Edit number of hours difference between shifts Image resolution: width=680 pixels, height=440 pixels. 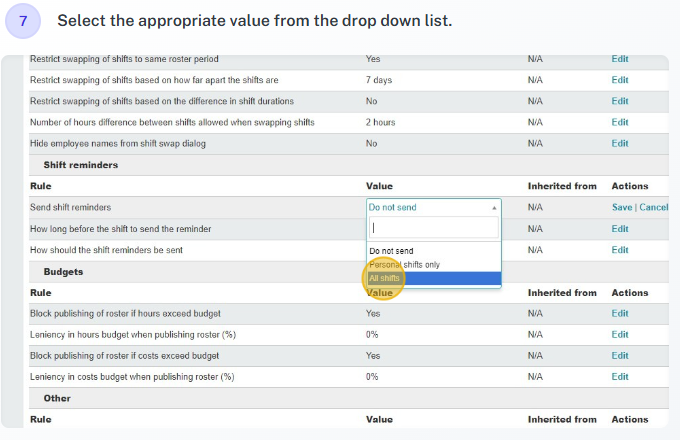coord(620,122)
